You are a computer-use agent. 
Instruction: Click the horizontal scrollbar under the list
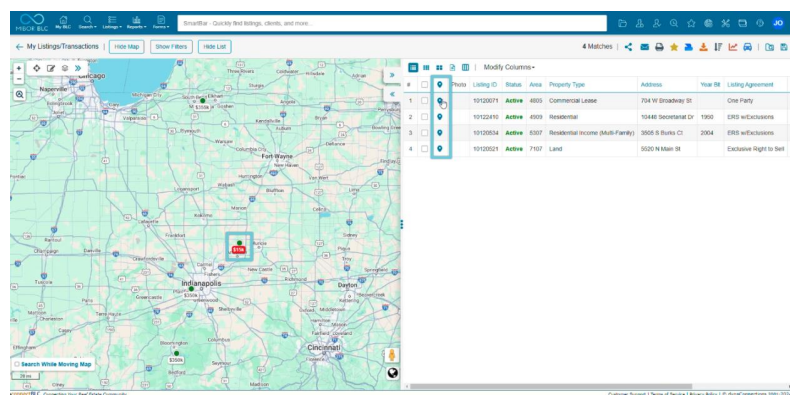point(550,387)
